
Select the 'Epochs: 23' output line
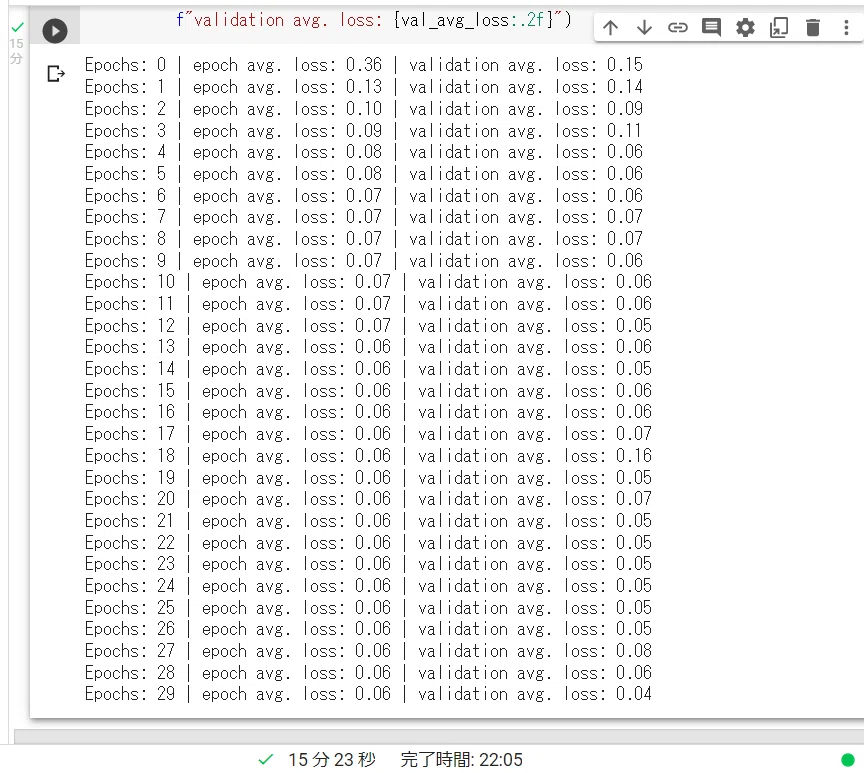click(x=368, y=564)
